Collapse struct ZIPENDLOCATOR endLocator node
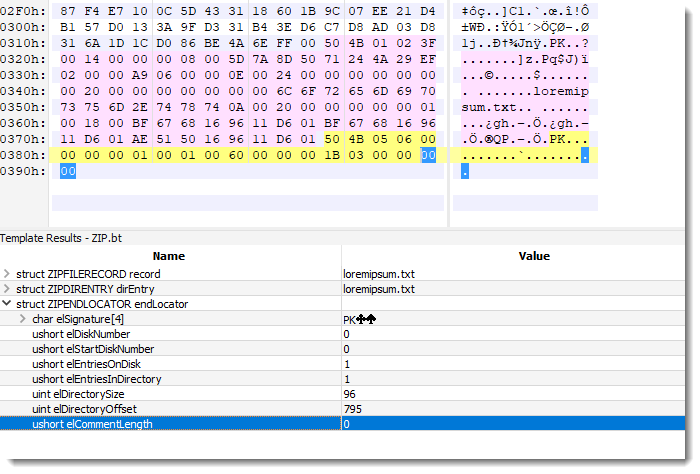The width and height of the screenshot is (700, 474). [7, 304]
